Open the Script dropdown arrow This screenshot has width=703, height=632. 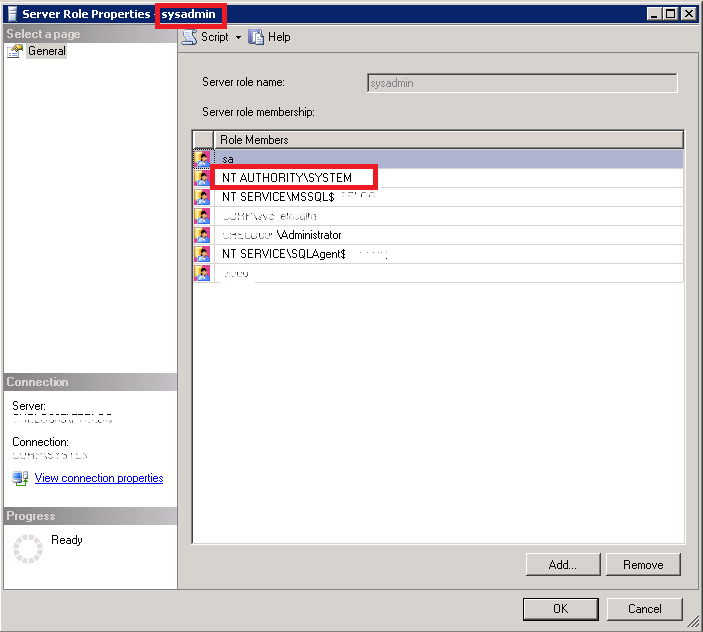(239, 37)
